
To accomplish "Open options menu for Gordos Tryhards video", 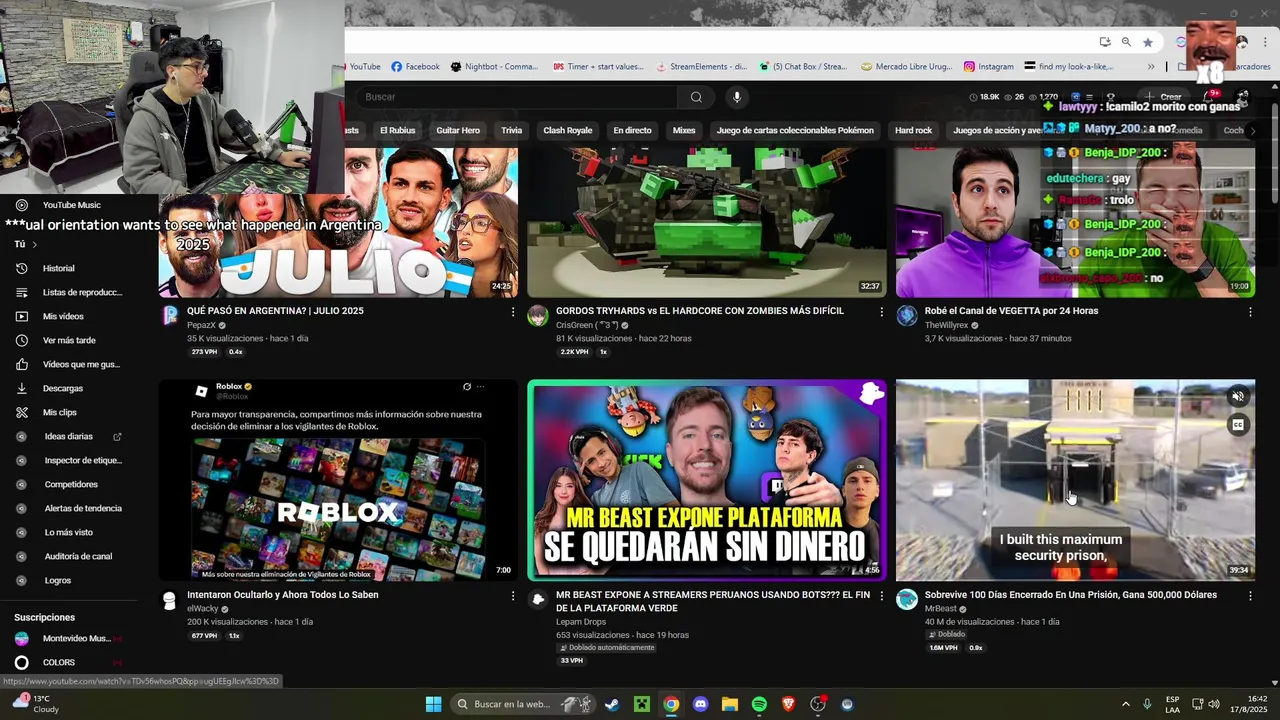I will pos(881,312).
